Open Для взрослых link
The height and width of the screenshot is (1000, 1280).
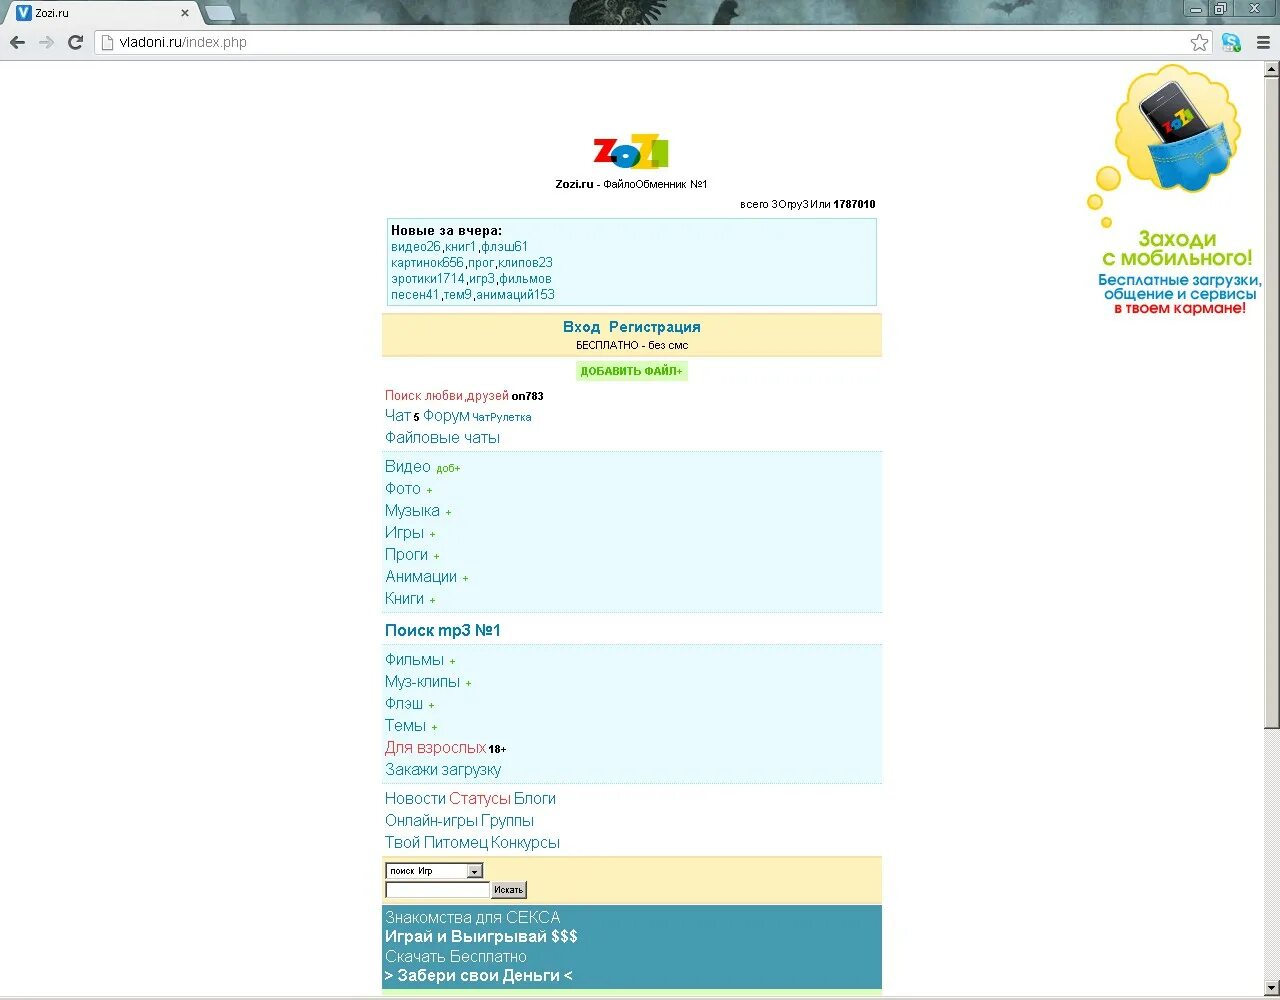tap(435, 747)
